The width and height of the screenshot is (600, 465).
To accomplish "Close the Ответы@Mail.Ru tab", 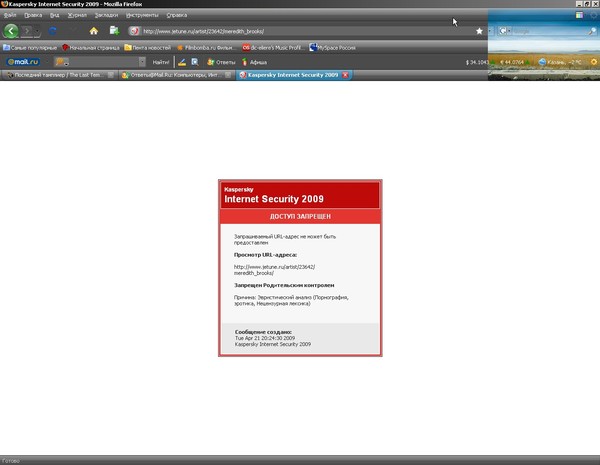I will tap(228, 75).
